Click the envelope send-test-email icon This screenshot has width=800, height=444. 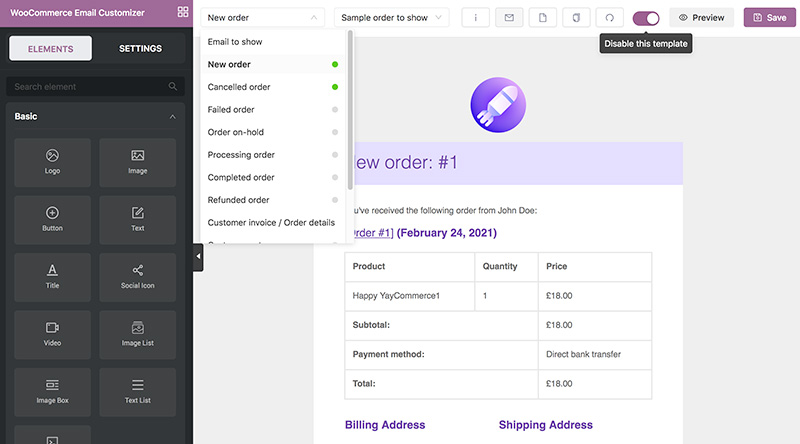click(x=509, y=17)
